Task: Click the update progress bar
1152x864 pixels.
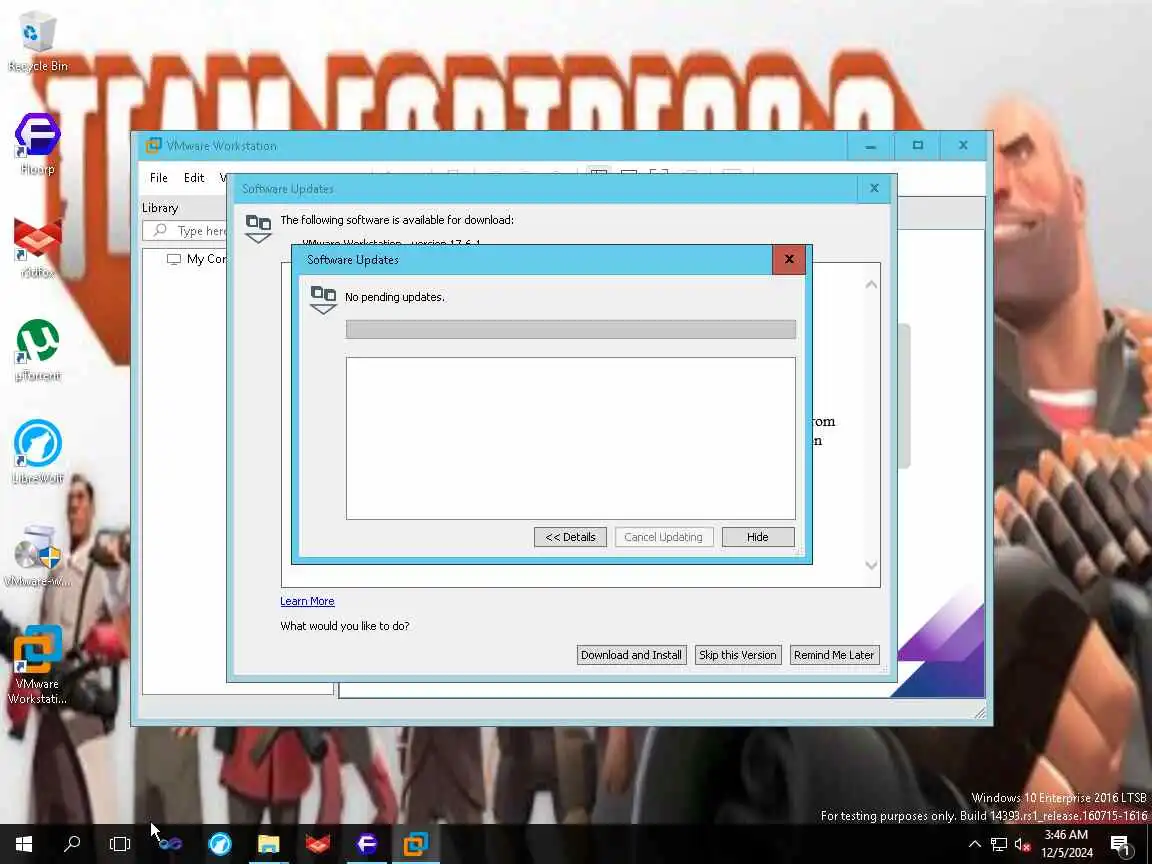Action: (571, 330)
